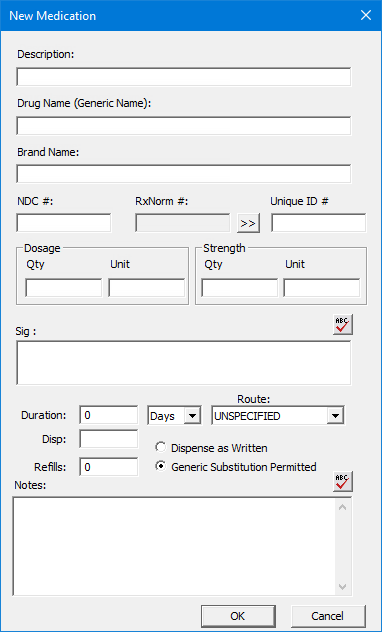Close the New Medication dialog
Image resolution: width=382 pixels, height=632 pixels.
(x=365, y=16)
